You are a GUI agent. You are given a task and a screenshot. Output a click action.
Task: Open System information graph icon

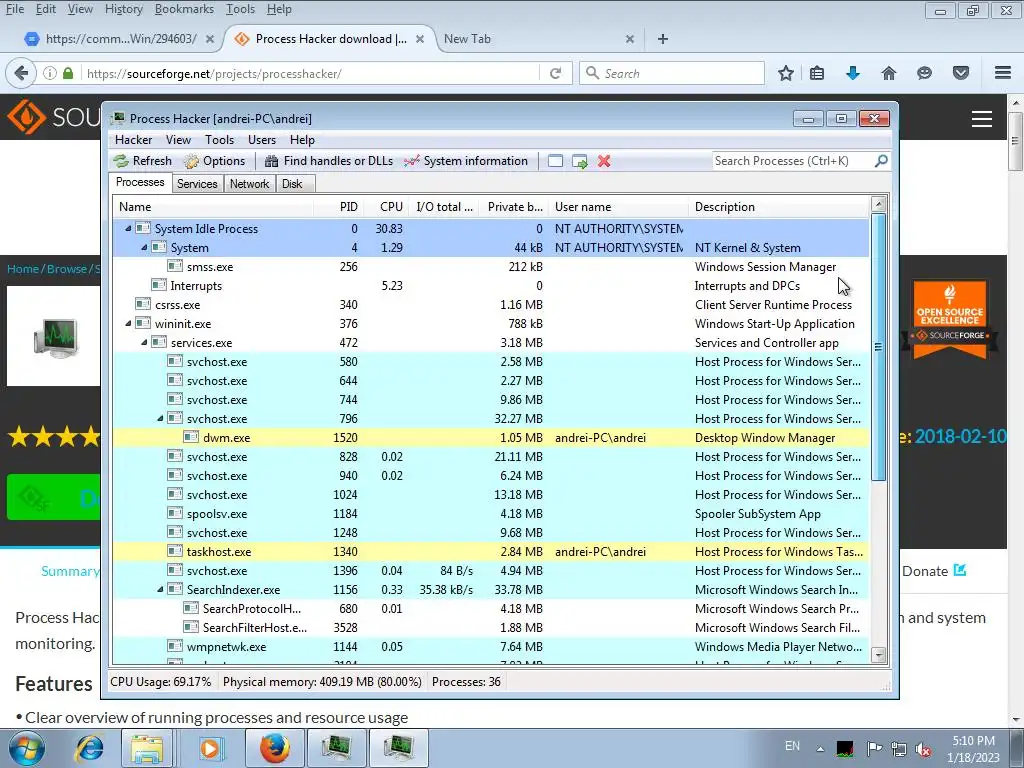411,161
